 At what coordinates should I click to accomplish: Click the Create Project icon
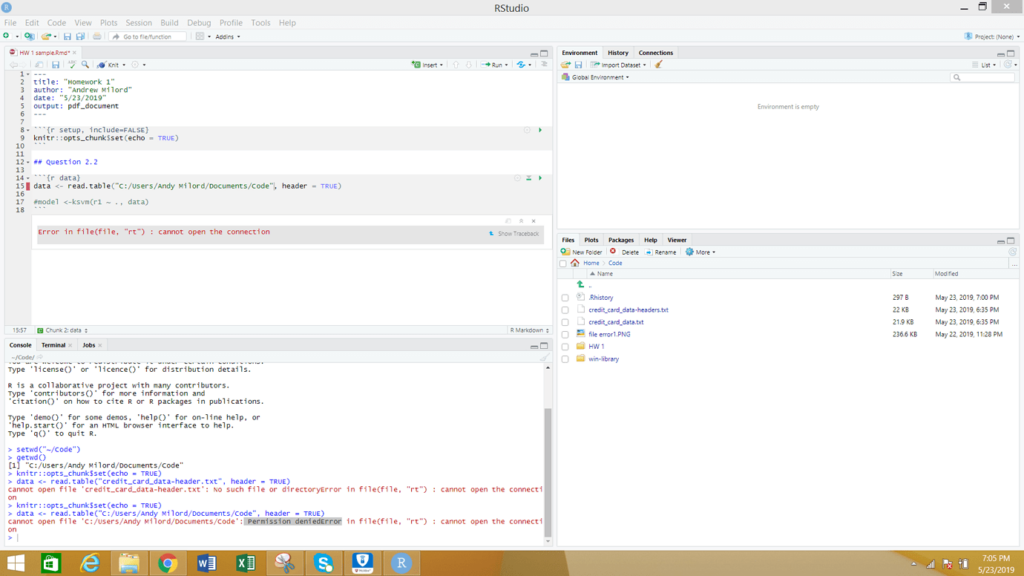(x=29, y=37)
